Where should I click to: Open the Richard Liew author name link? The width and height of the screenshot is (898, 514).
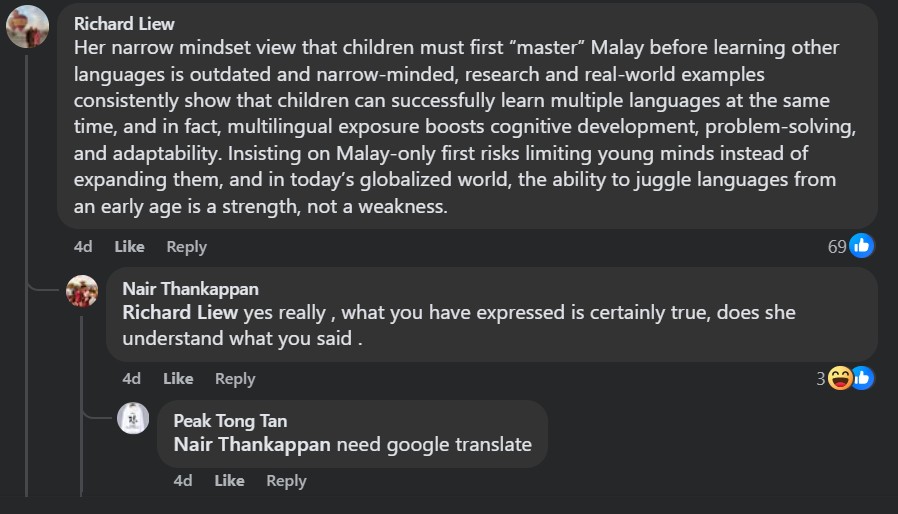coord(124,23)
